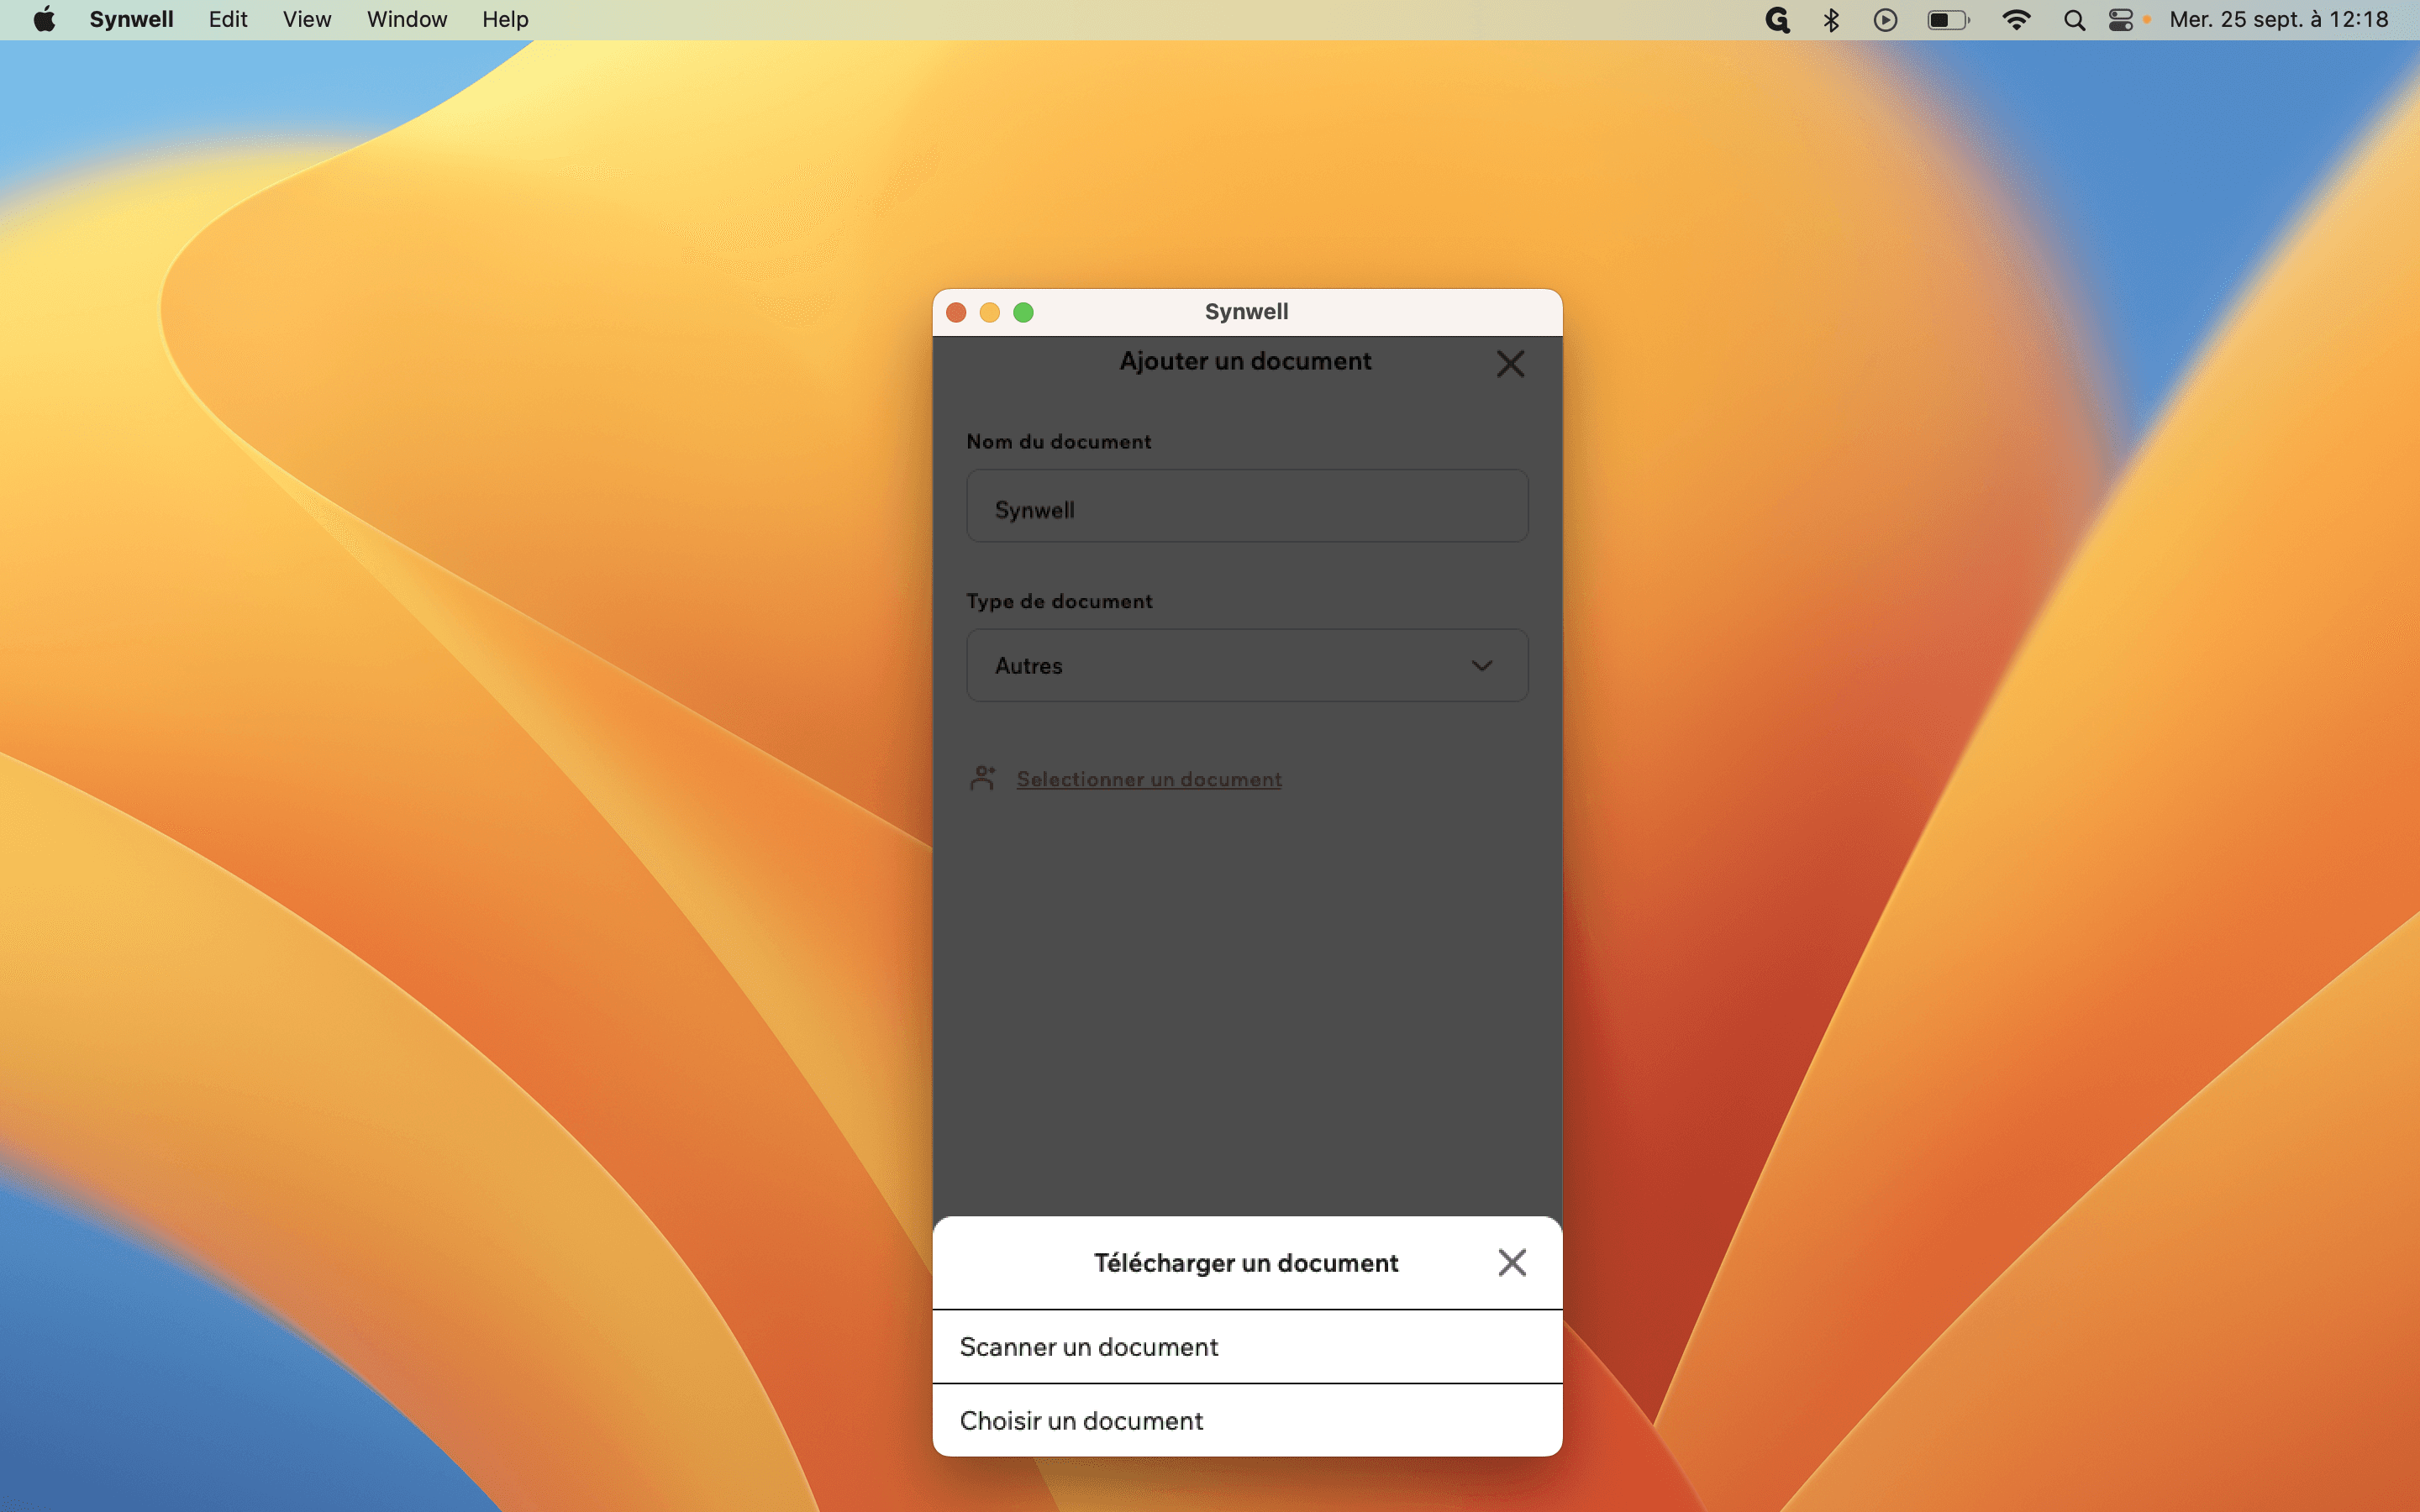2420x1512 pixels.
Task: Click the person icon beside Selectionner un document
Action: pyautogui.click(x=983, y=778)
